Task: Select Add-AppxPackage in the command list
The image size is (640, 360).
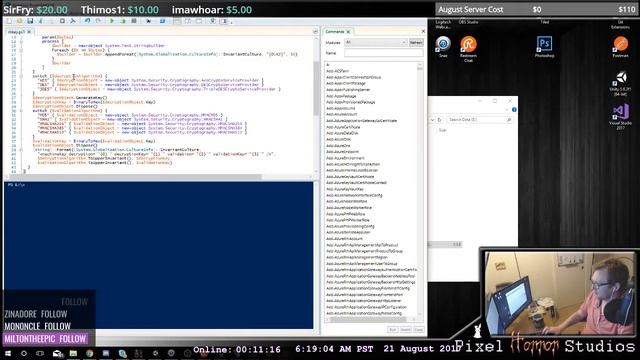Action: 341,96
